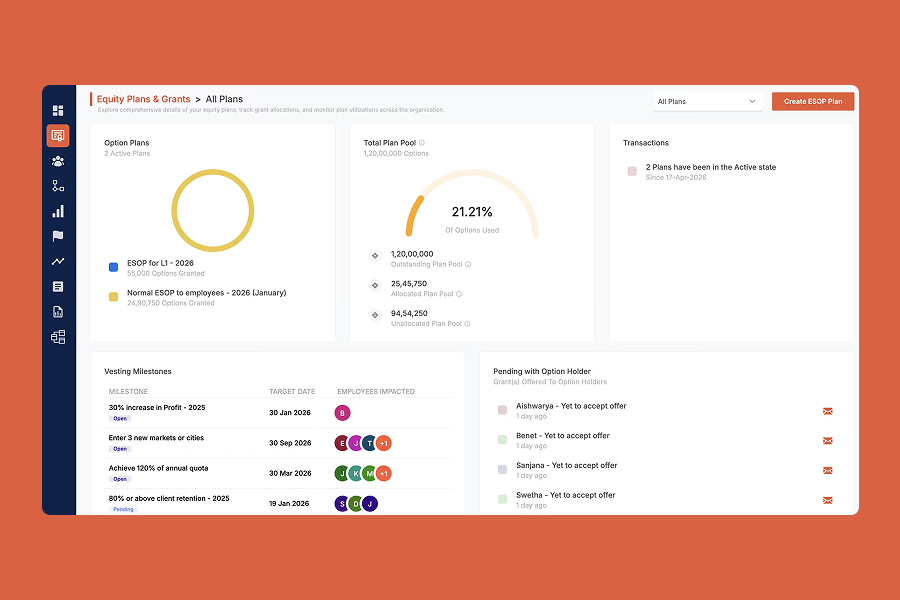This screenshot has height=600, width=900.
Task: Open the flag icon in sidebar
Action: pos(58,236)
